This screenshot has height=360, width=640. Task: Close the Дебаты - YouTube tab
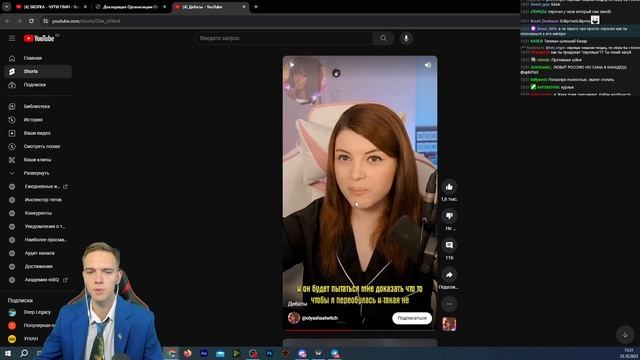[244, 7]
